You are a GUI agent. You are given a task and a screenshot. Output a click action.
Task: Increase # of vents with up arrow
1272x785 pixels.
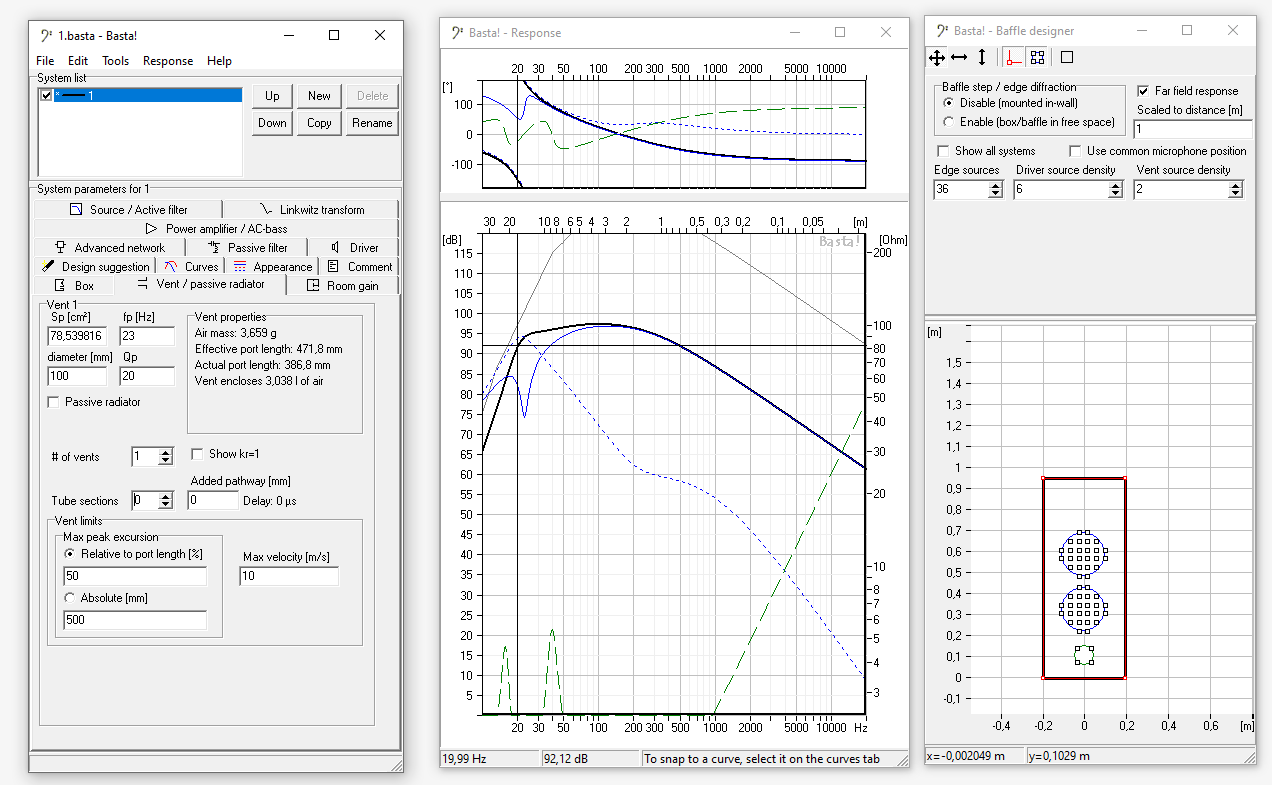pyautogui.click(x=166, y=452)
